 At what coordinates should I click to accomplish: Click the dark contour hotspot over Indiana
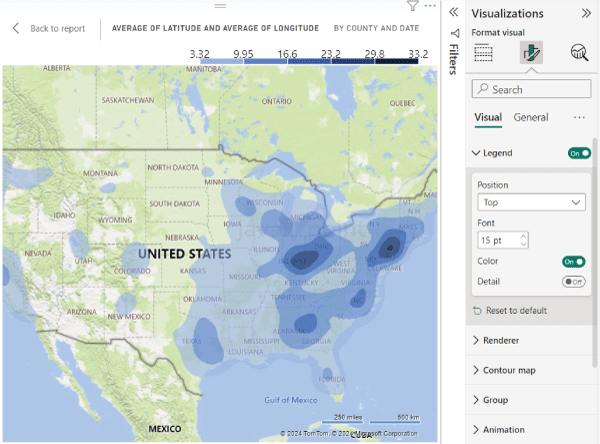[304, 259]
